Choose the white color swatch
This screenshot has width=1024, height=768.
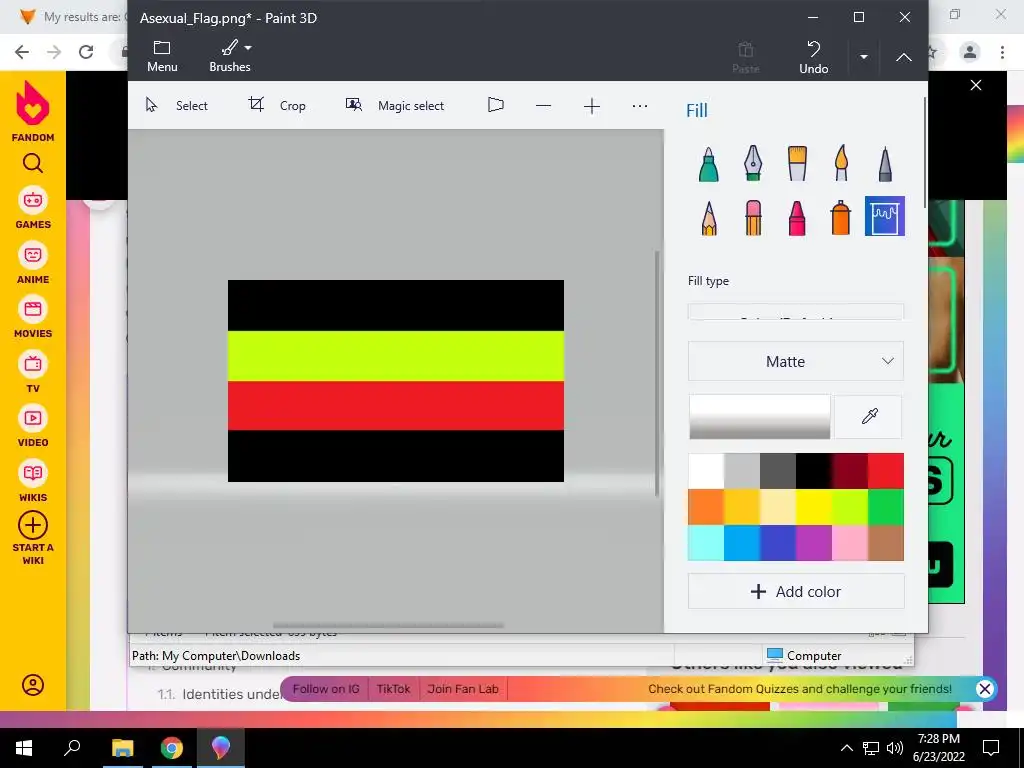706,471
